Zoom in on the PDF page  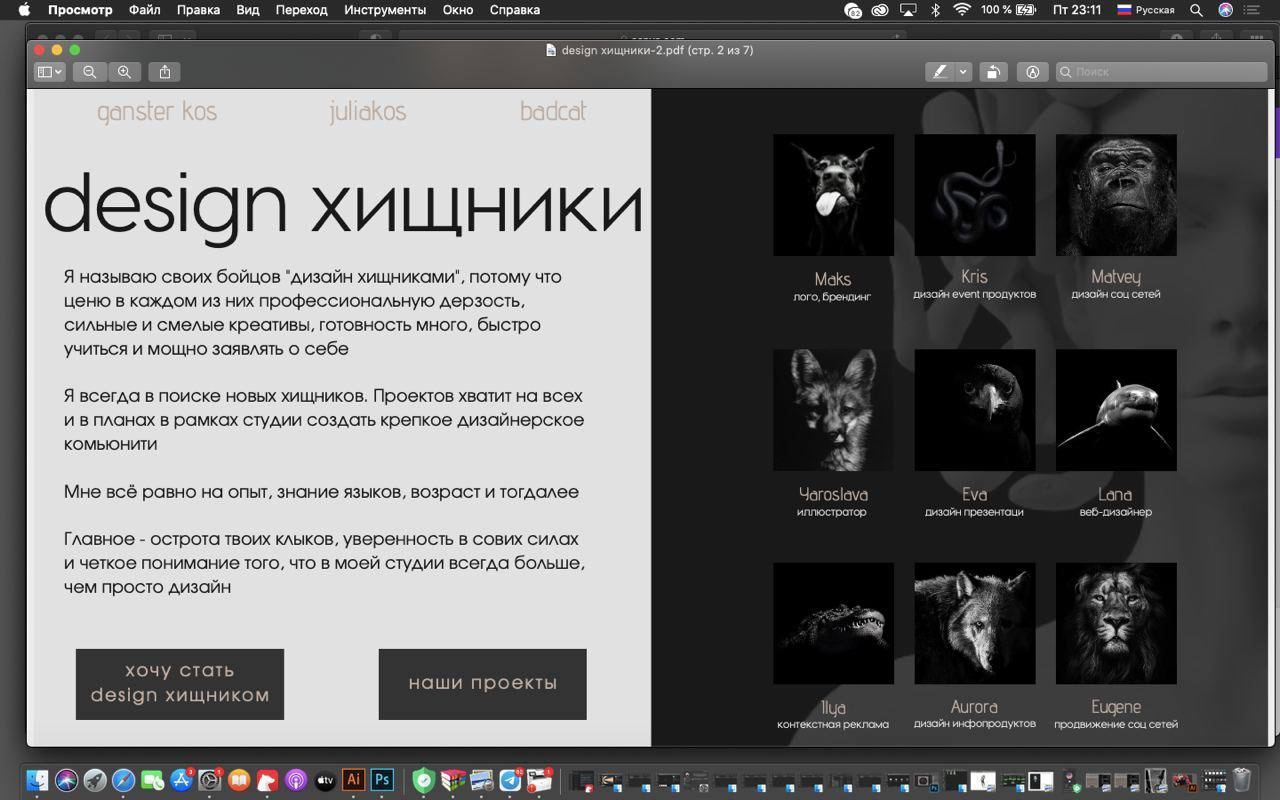(x=124, y=72)
